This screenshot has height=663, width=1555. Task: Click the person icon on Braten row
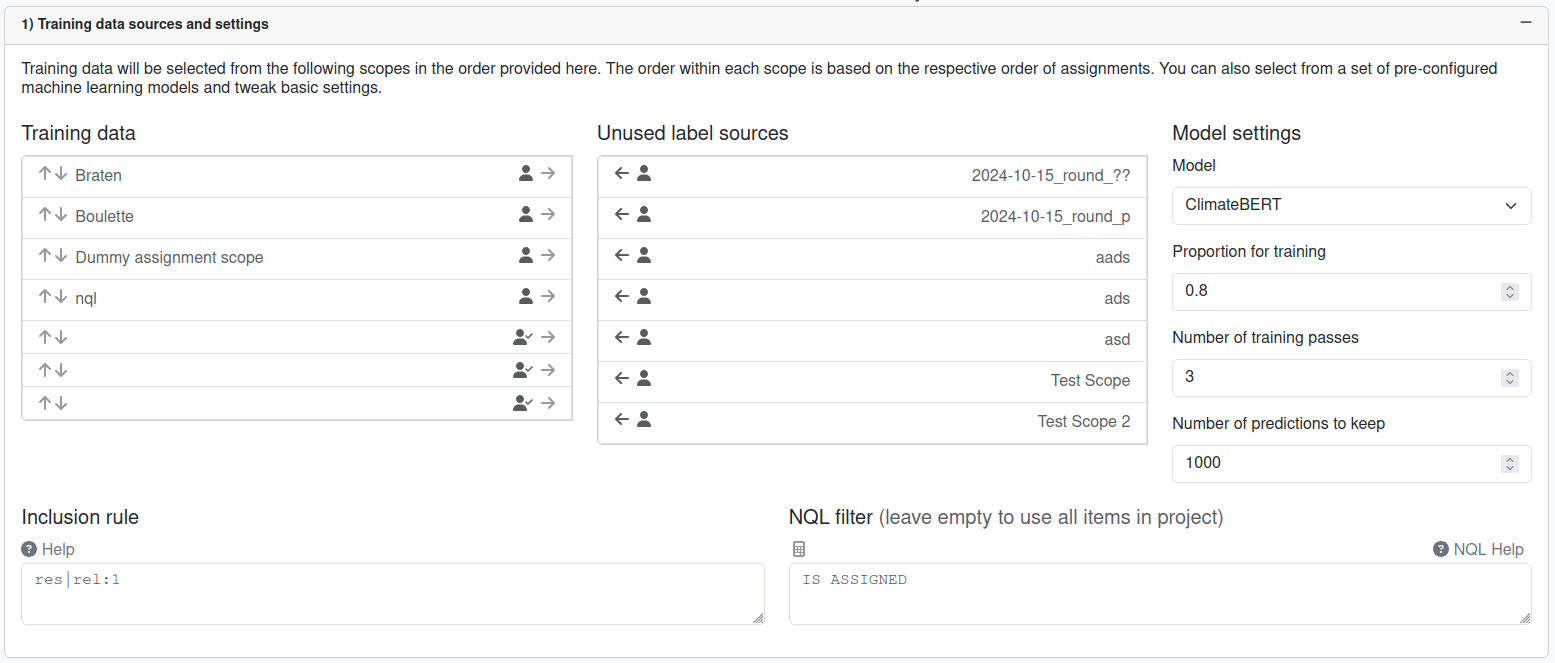[x=526, y=174]
